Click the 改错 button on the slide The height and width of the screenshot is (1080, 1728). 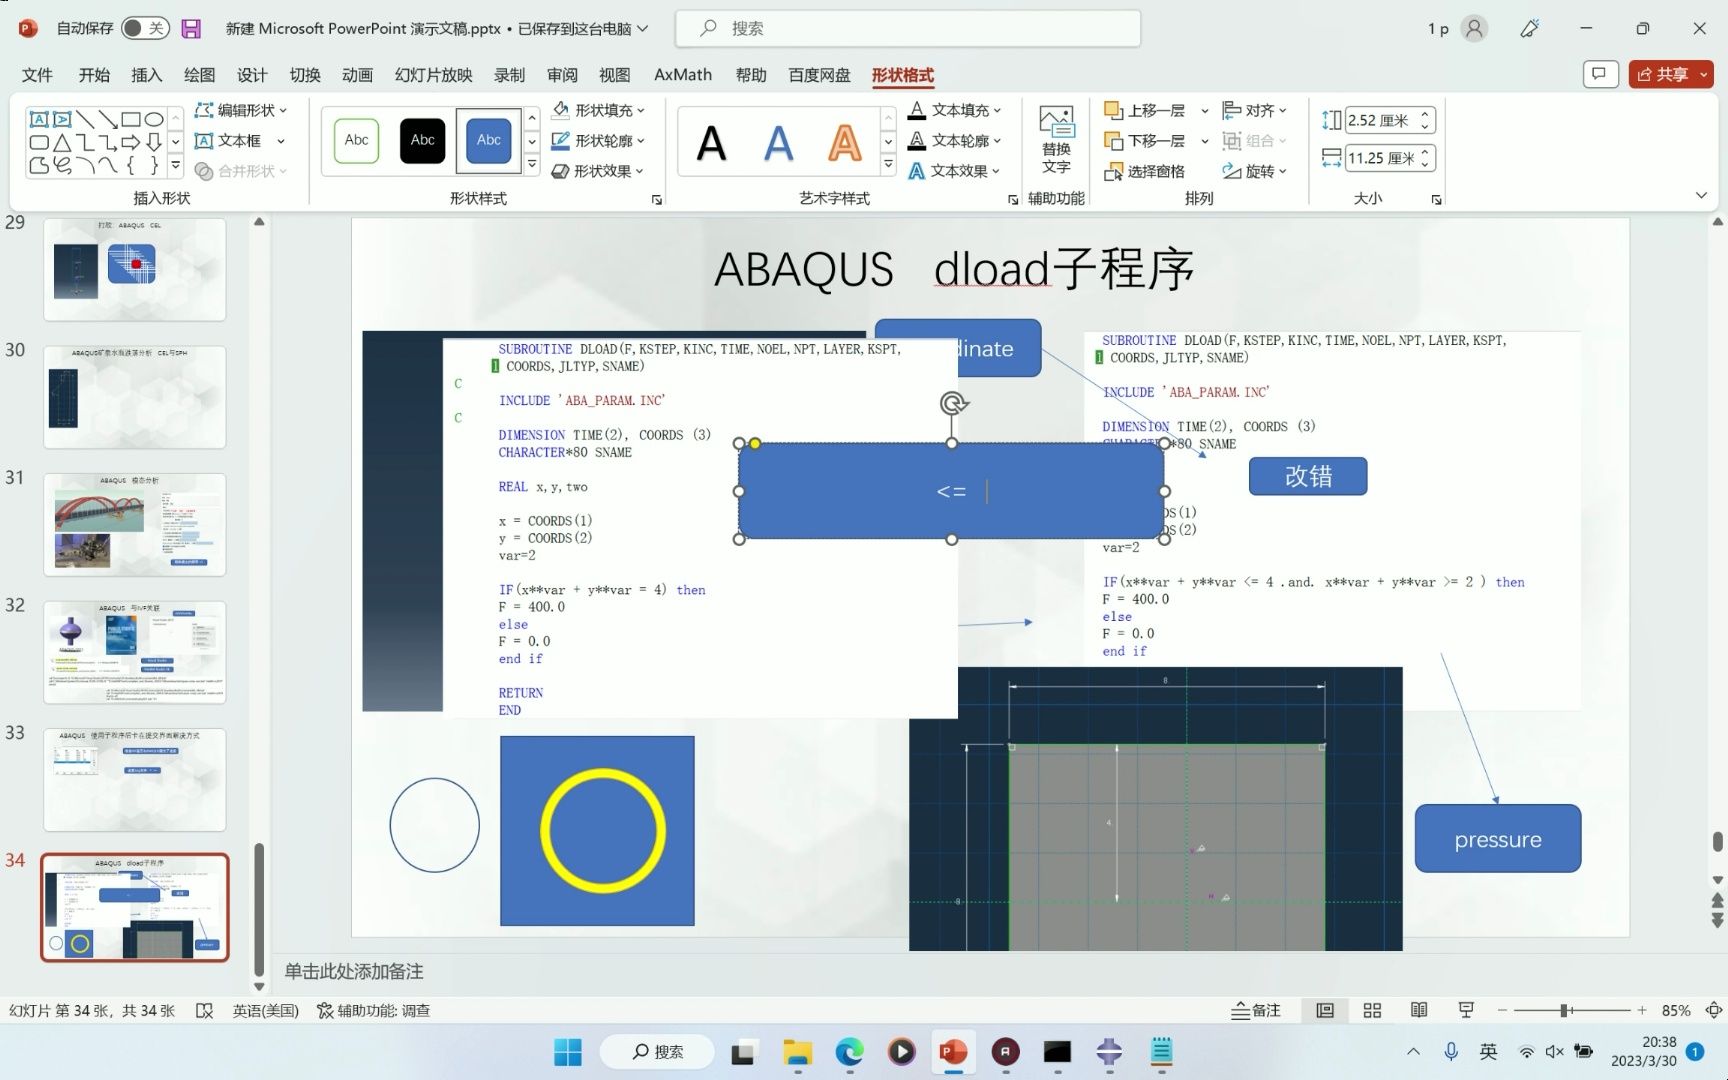(x=1308, y=476)
